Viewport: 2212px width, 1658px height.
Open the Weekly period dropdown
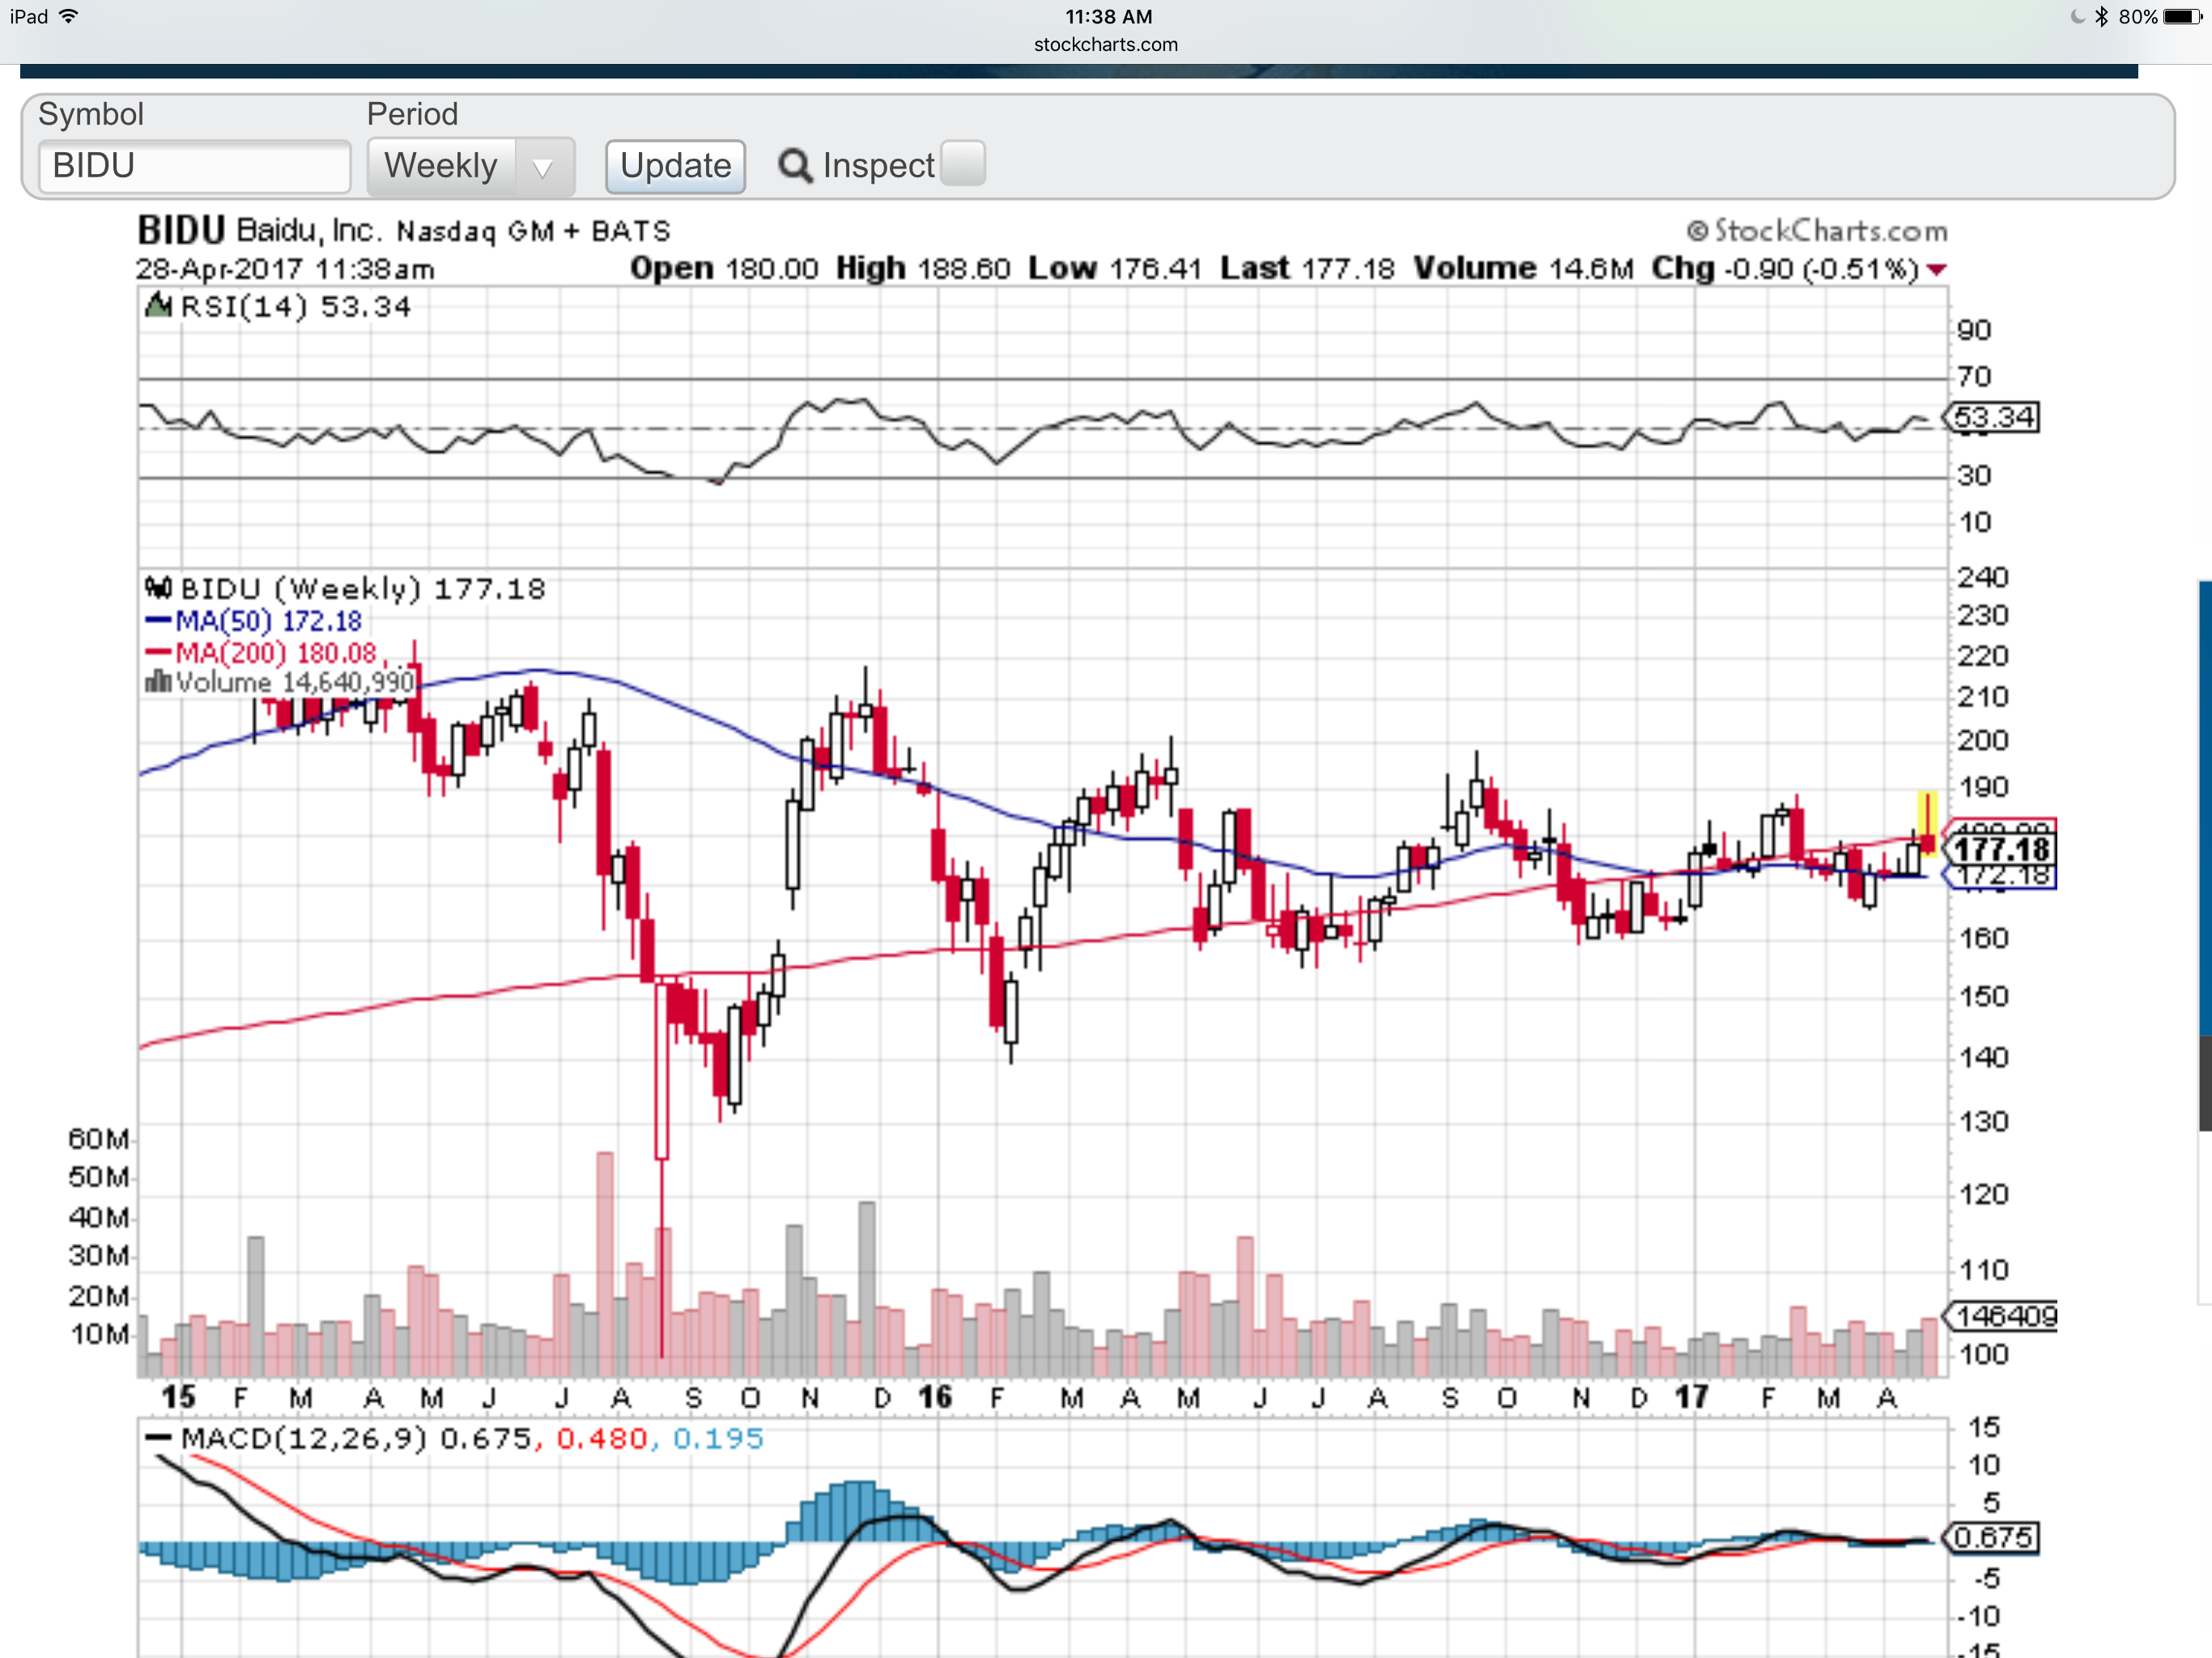pos(470,166)
